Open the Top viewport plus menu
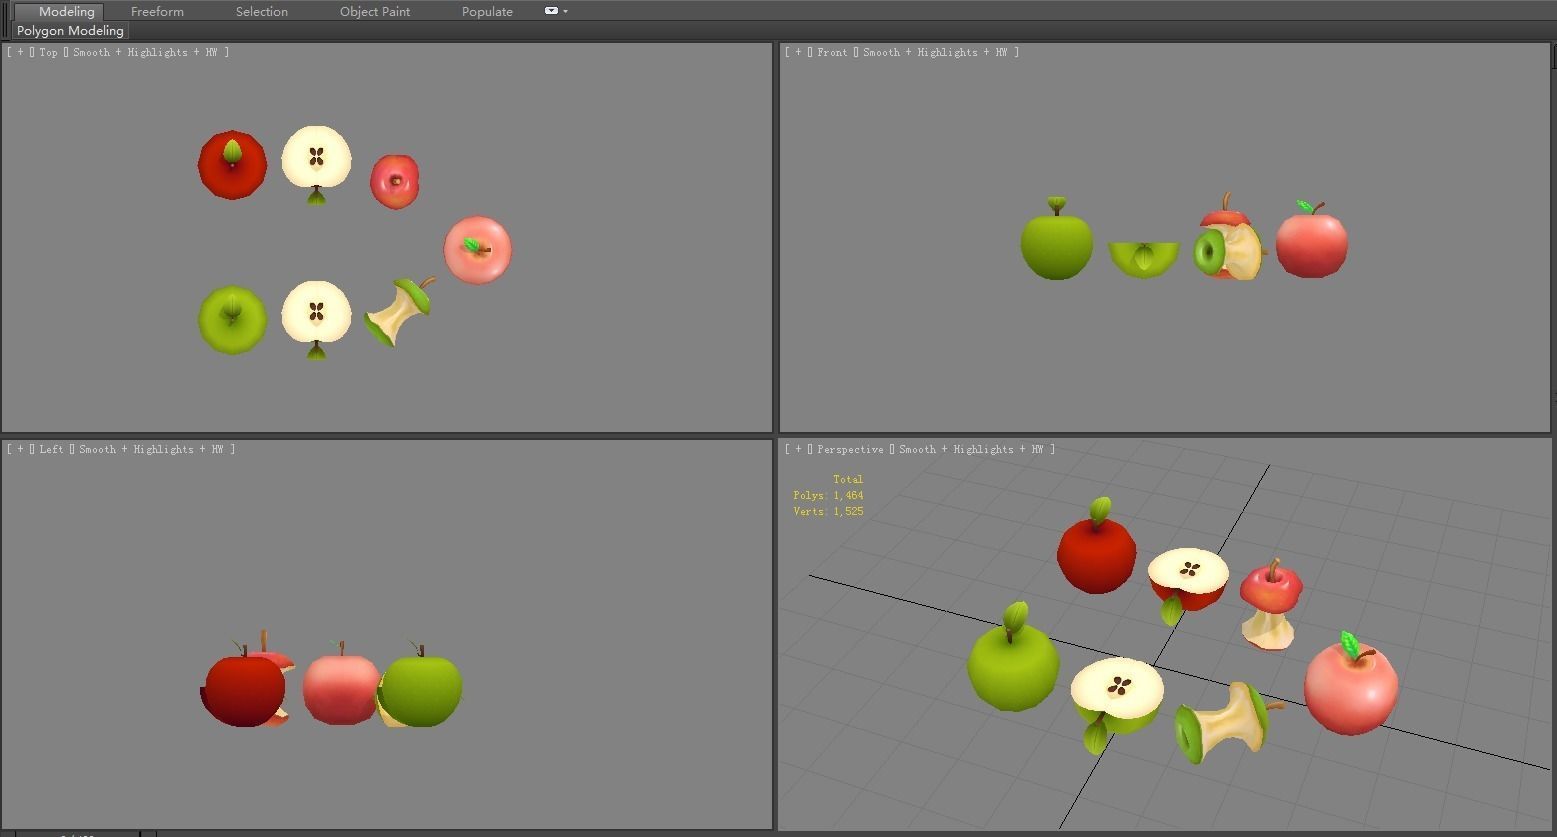 pyautogui.click(x=21, y=52)
